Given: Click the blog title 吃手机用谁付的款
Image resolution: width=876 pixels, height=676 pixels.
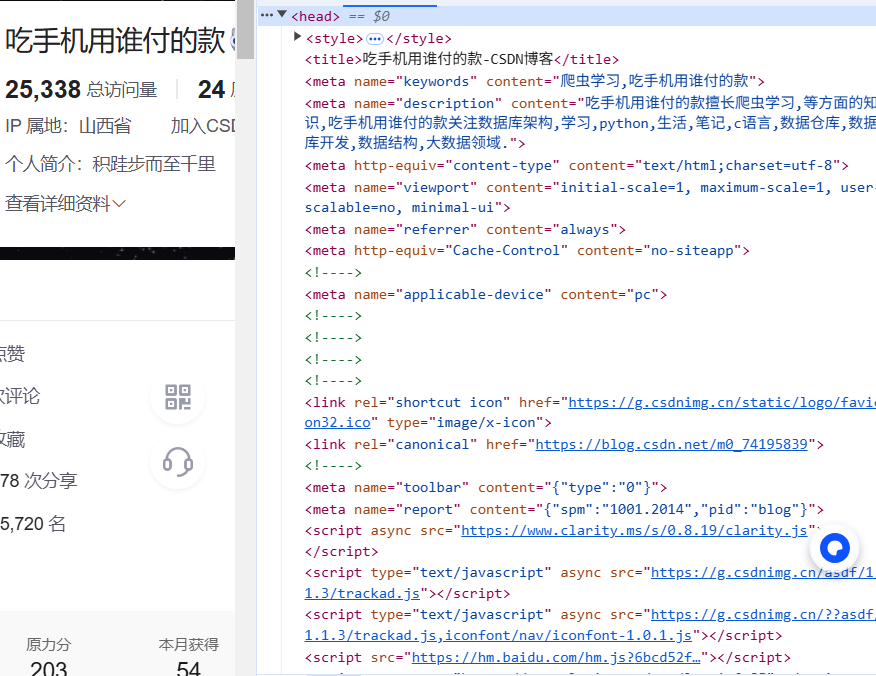Looking at the screenshot, I should 115,40.
